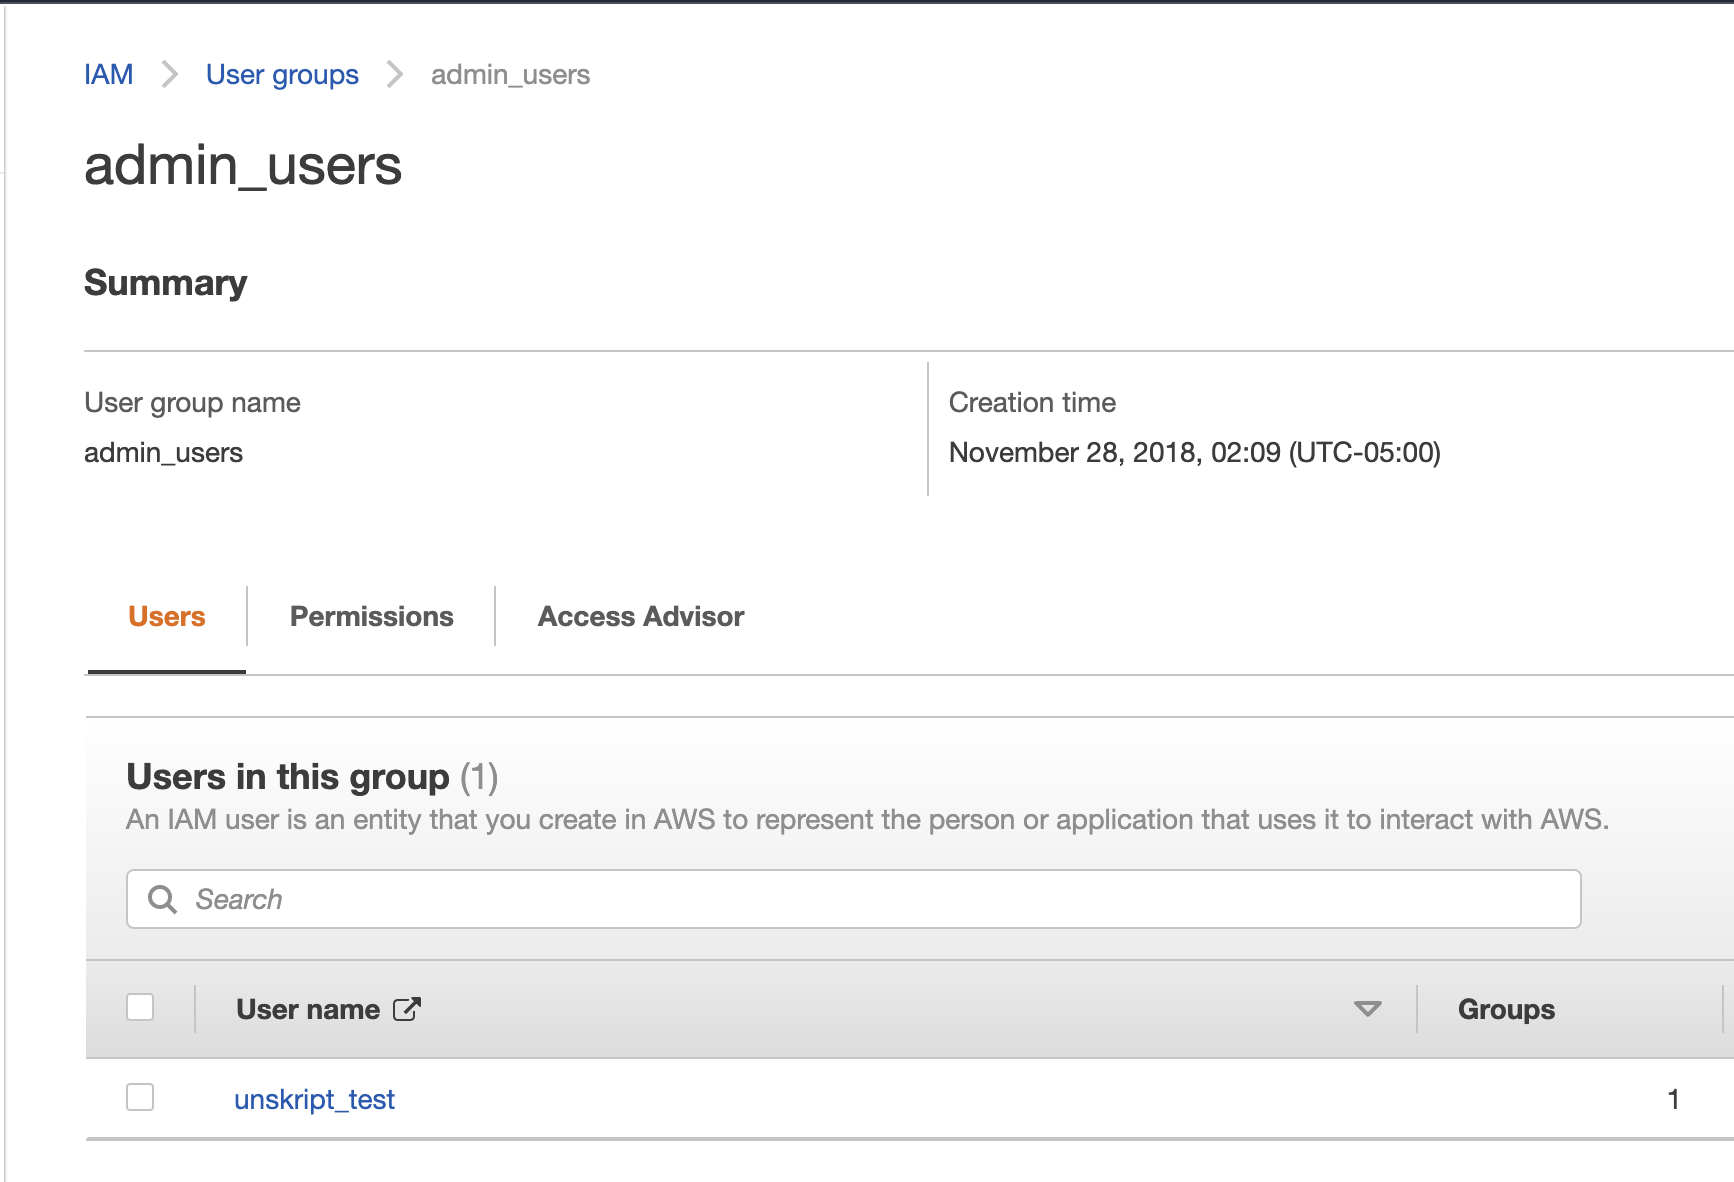The image size is (1734, 1182).
Task: Click the creation time November 28, 2018 value
Action: [1194, 453]
